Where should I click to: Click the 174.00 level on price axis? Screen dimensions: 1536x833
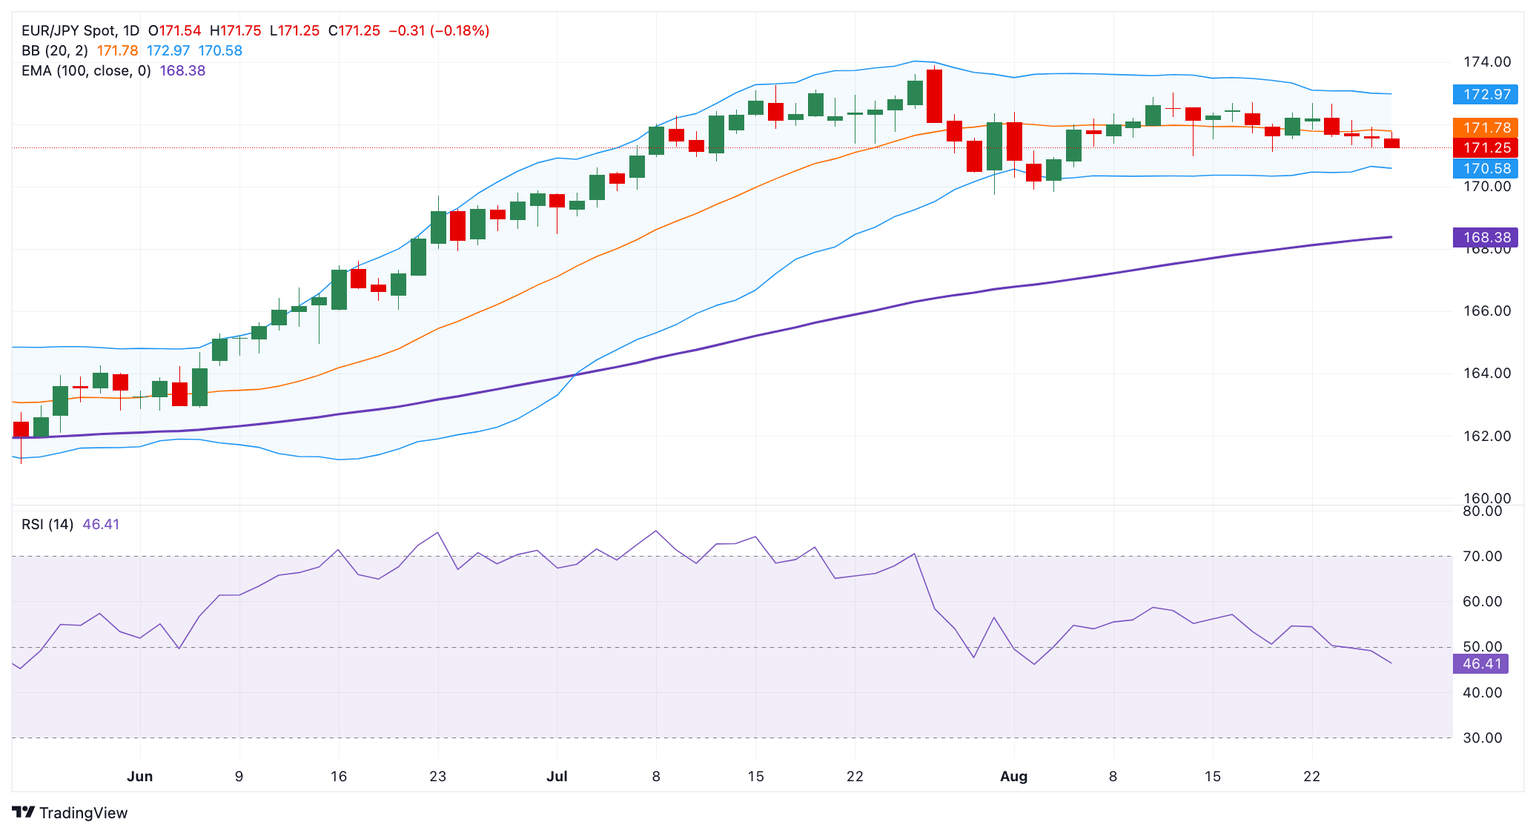[x=1486, y=62]
